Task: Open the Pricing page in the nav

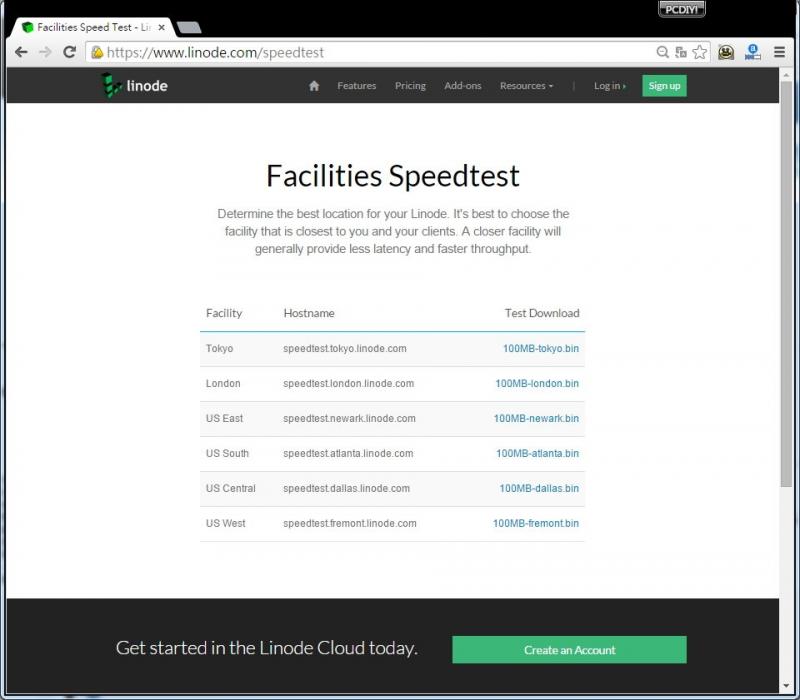Action: pos(410,86)
